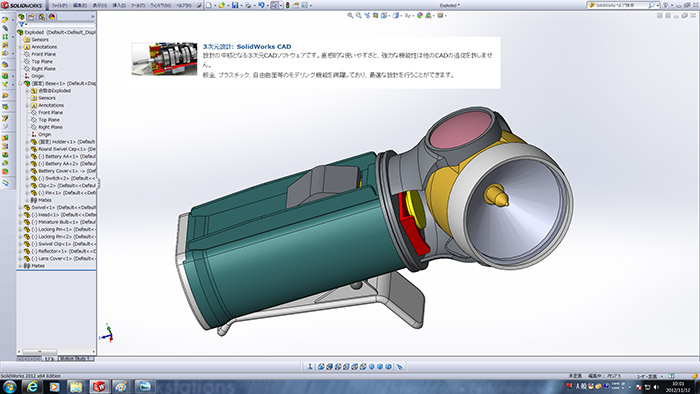Click the Save icon in the top toolbar

(235, 5)
